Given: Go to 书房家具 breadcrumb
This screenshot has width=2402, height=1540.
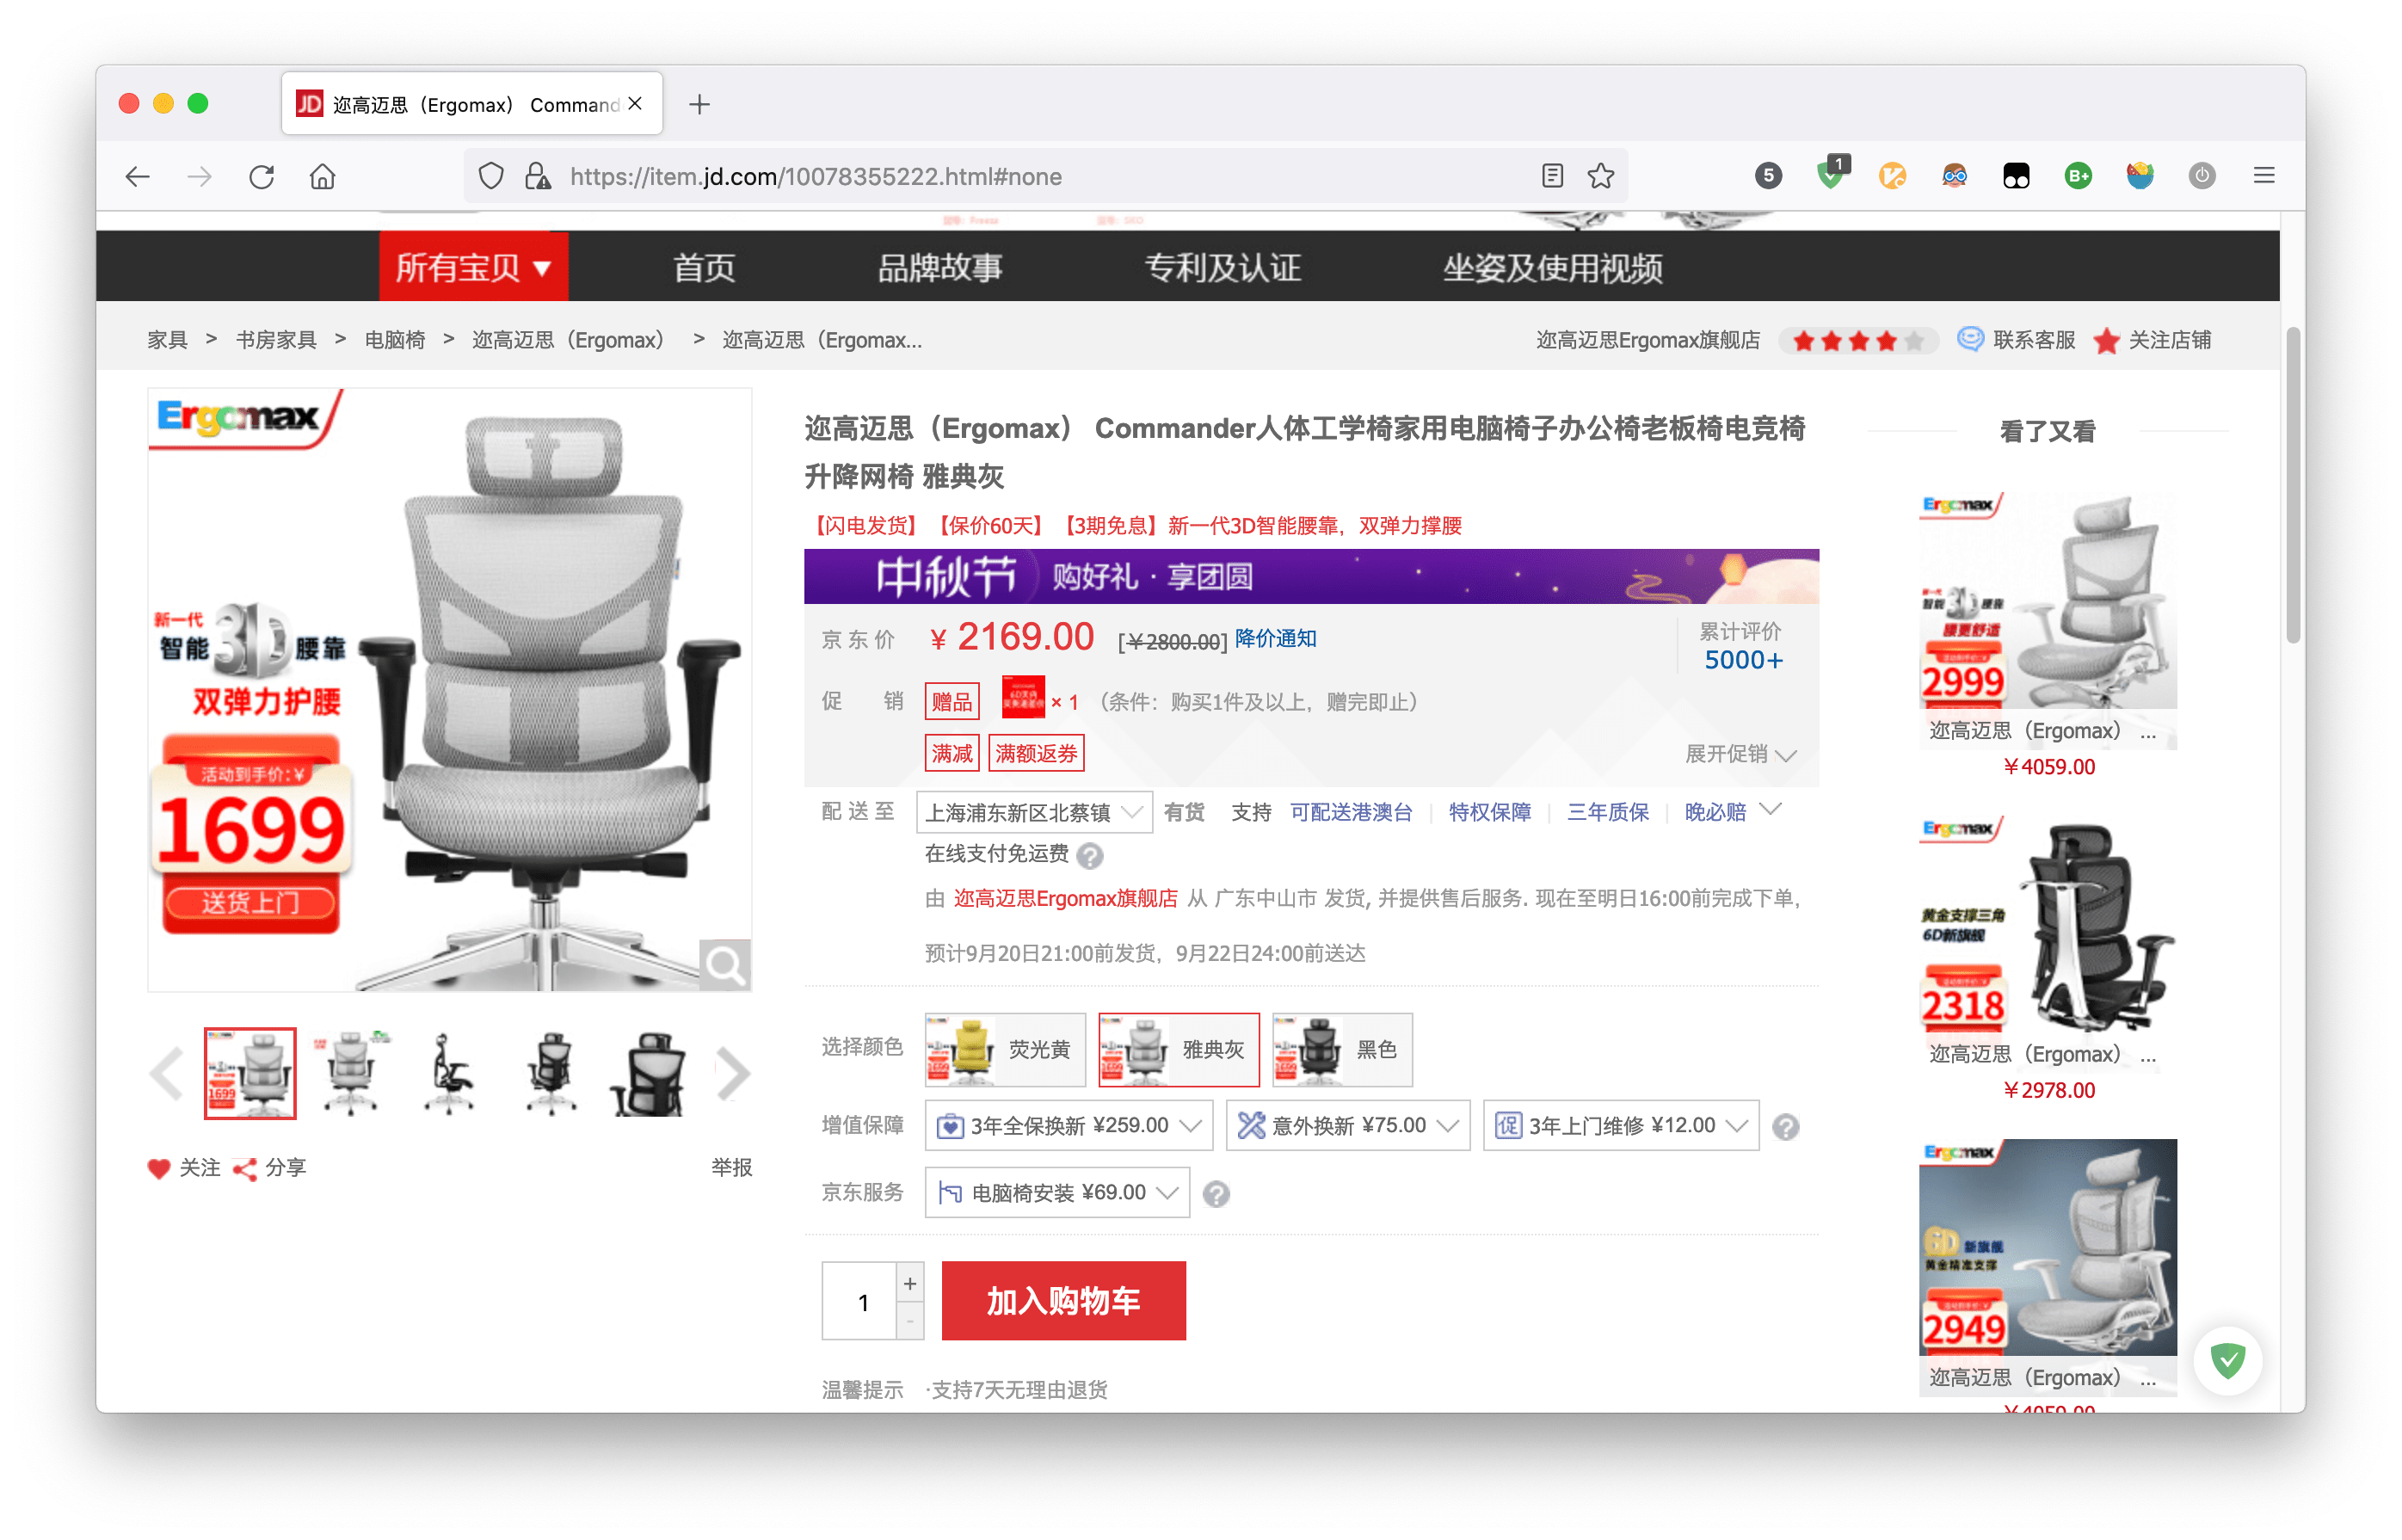Looking at the screenshot, I should (276, 340).
